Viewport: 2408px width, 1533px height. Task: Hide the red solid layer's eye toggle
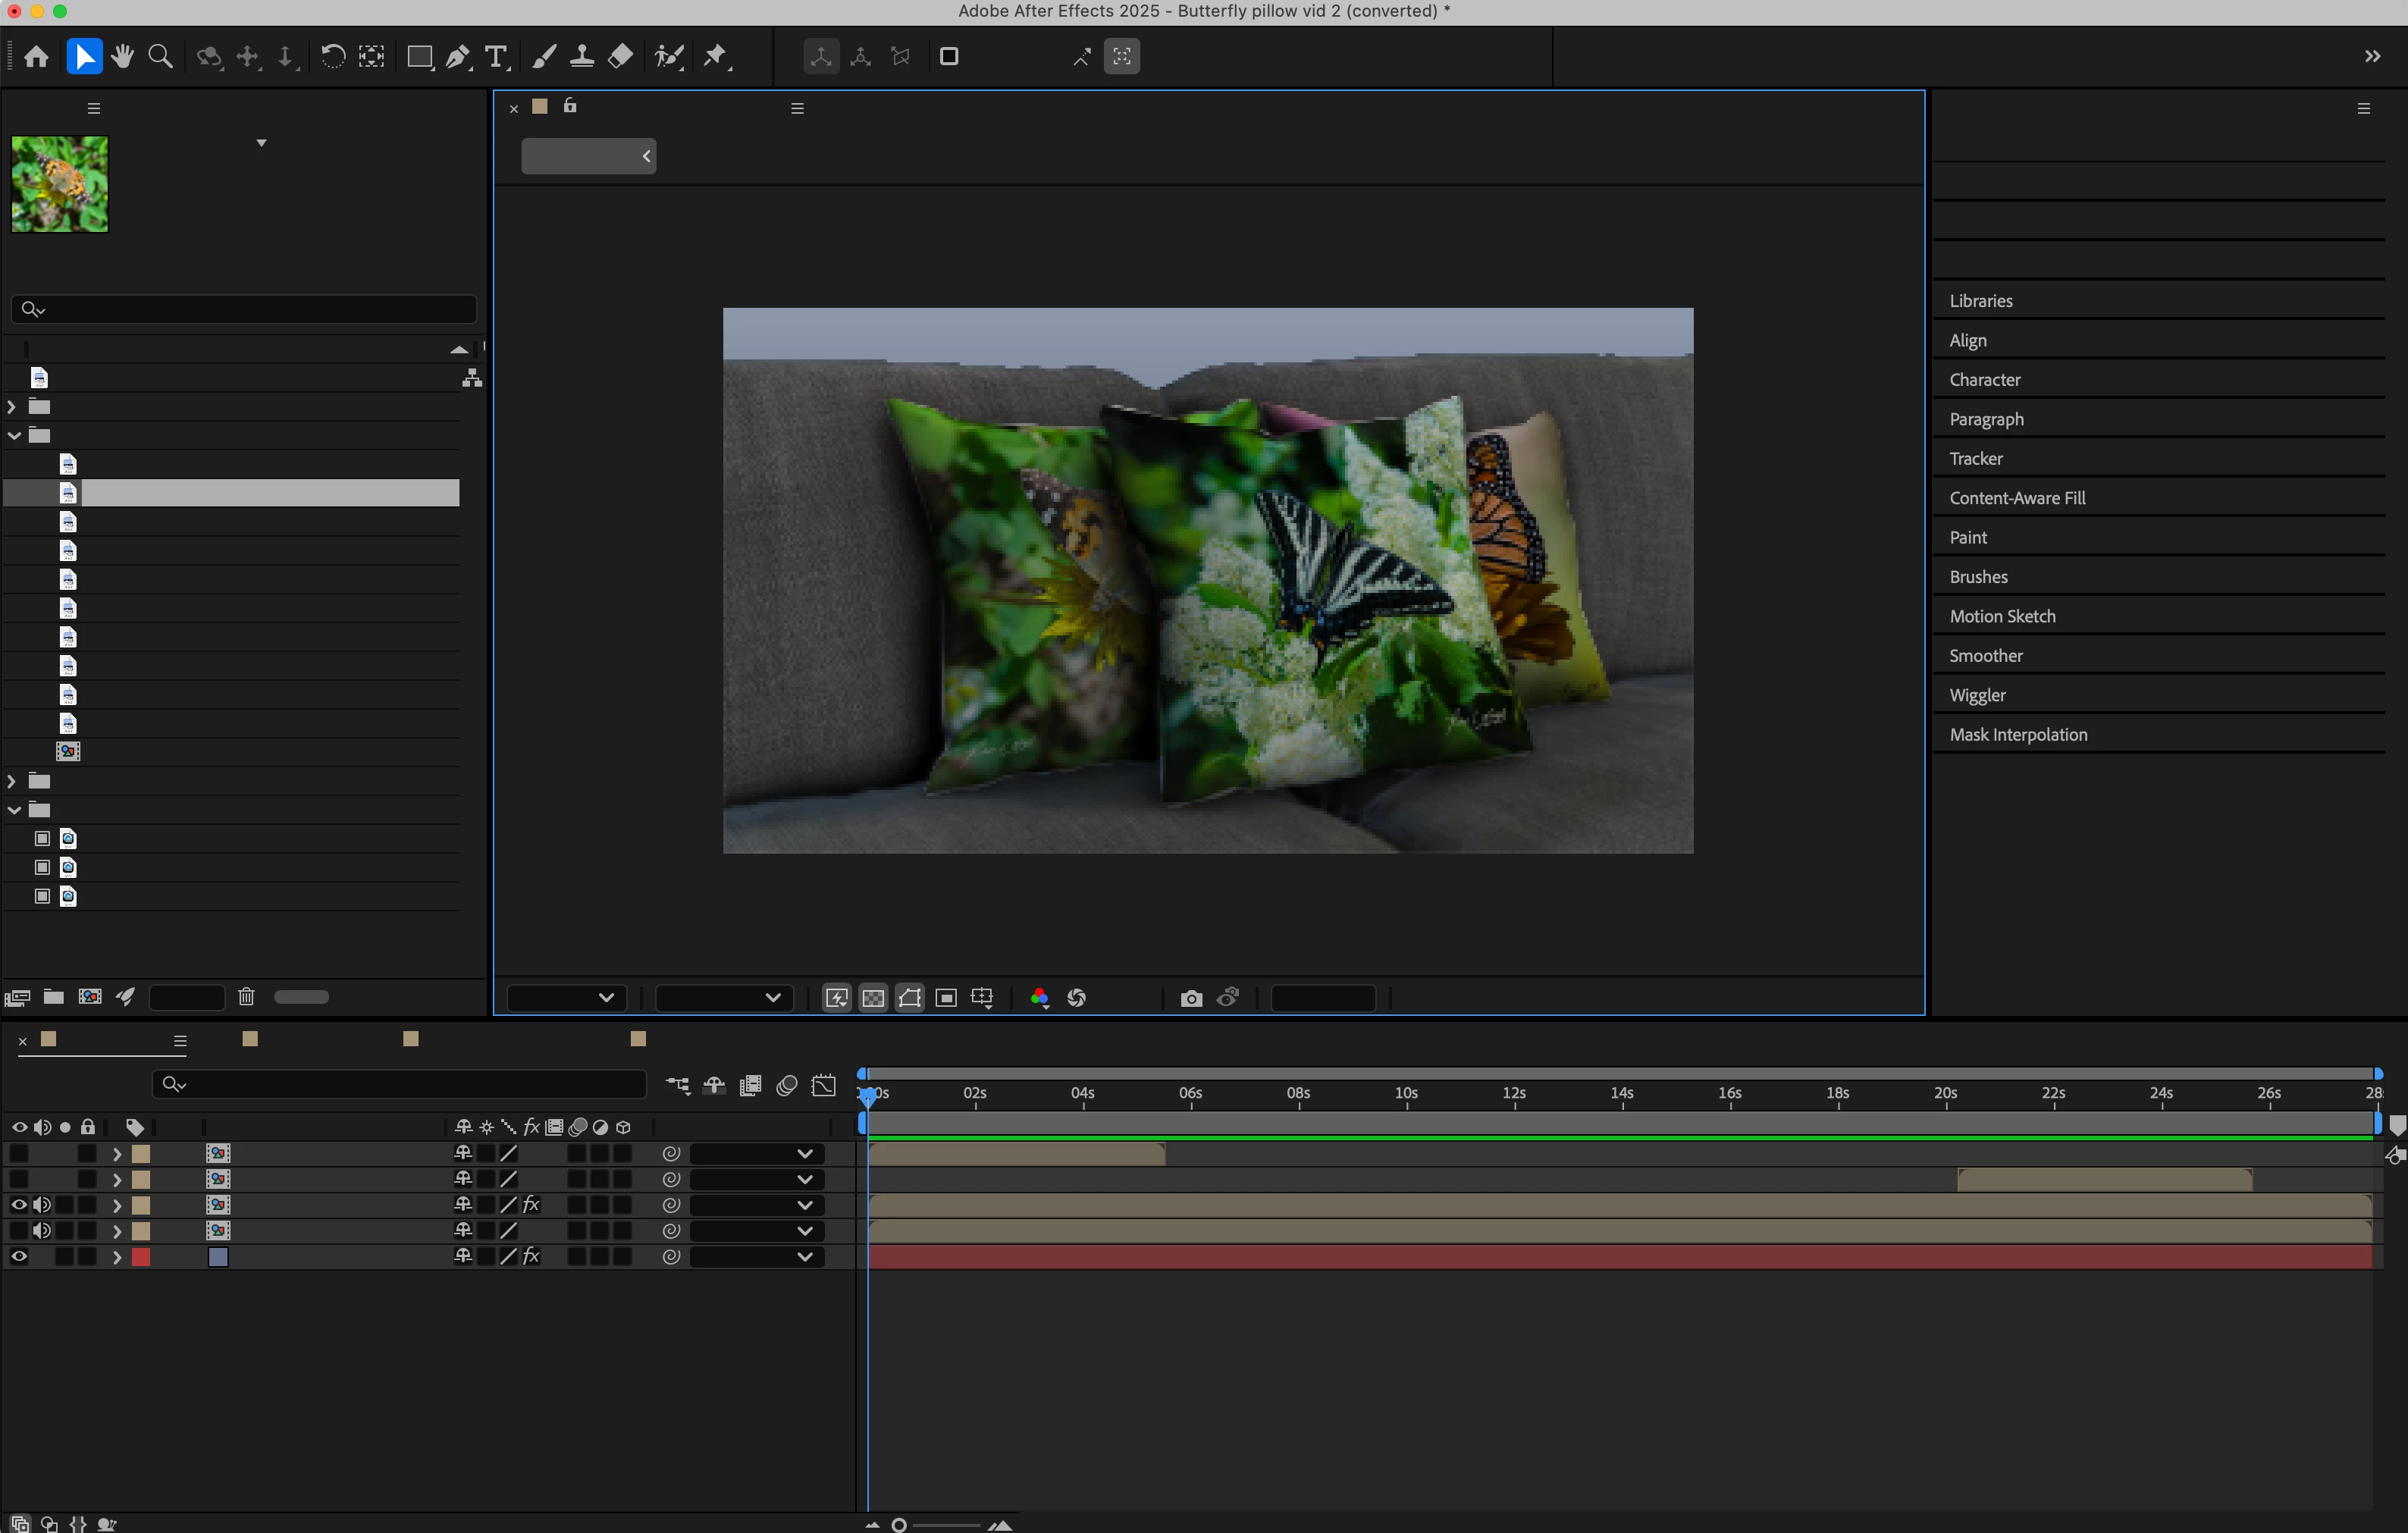pos(19,1257)
